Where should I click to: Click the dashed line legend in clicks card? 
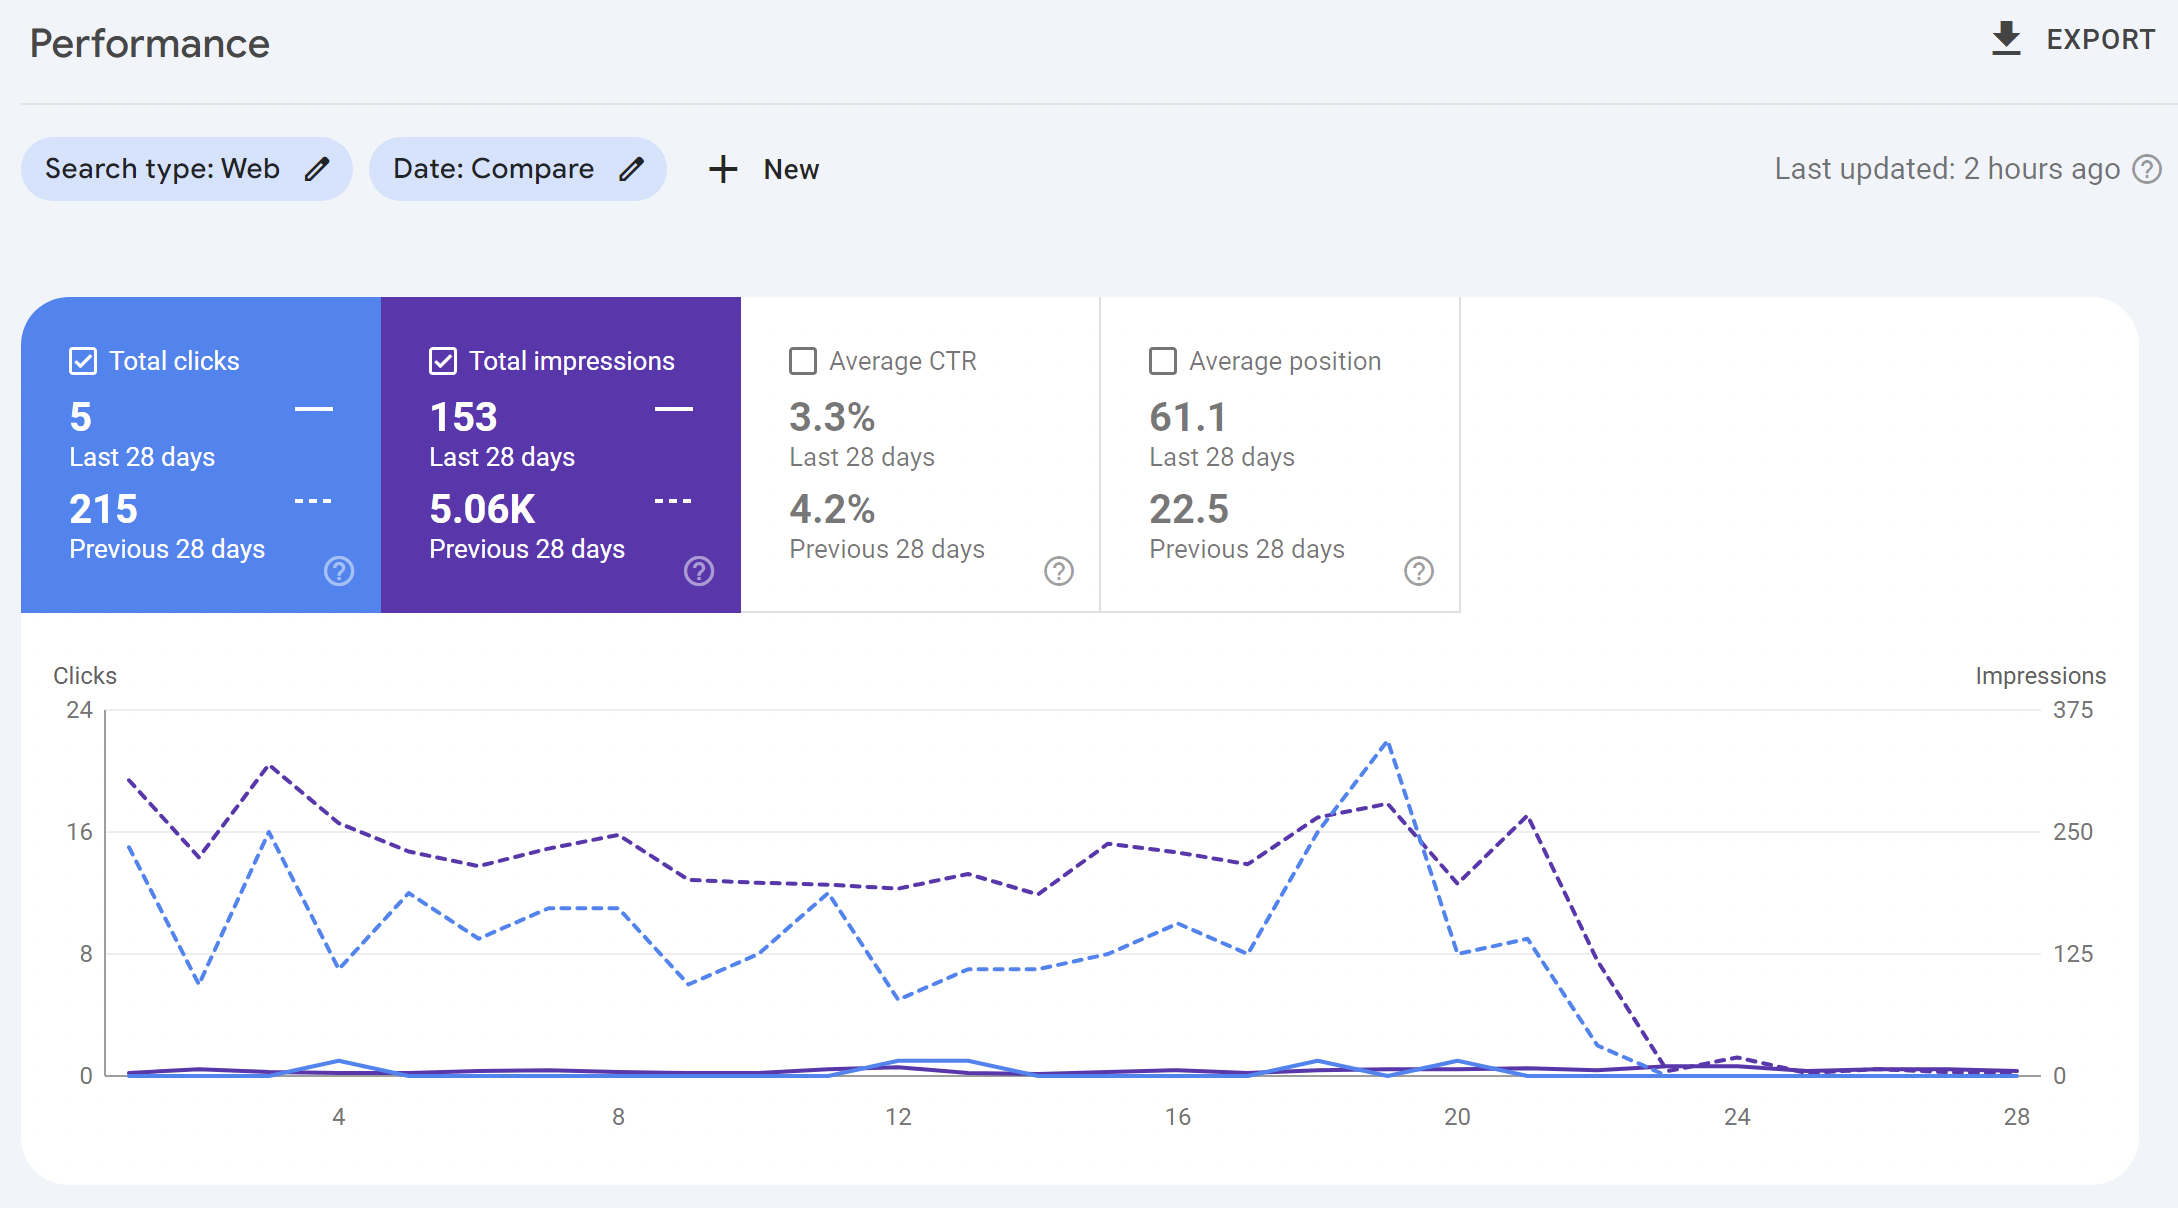pyautogui.click(x=314, y=501)
